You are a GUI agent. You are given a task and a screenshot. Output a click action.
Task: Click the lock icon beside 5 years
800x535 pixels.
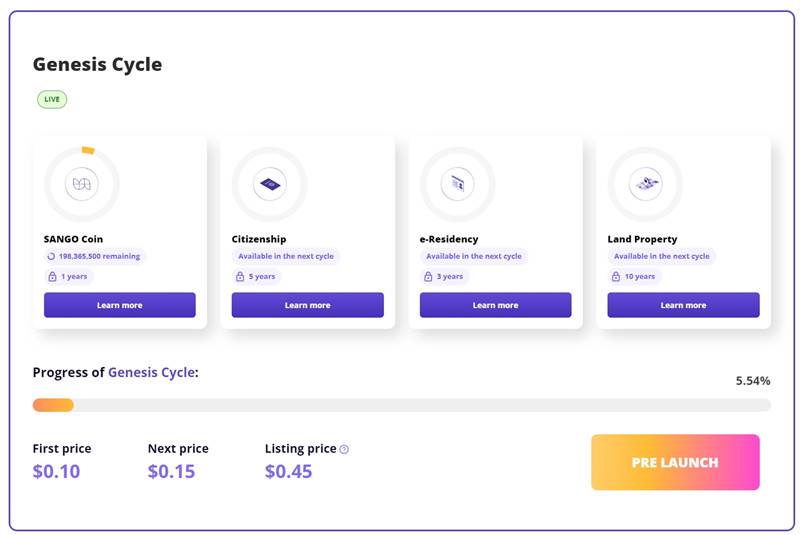(x=240, y=276)
